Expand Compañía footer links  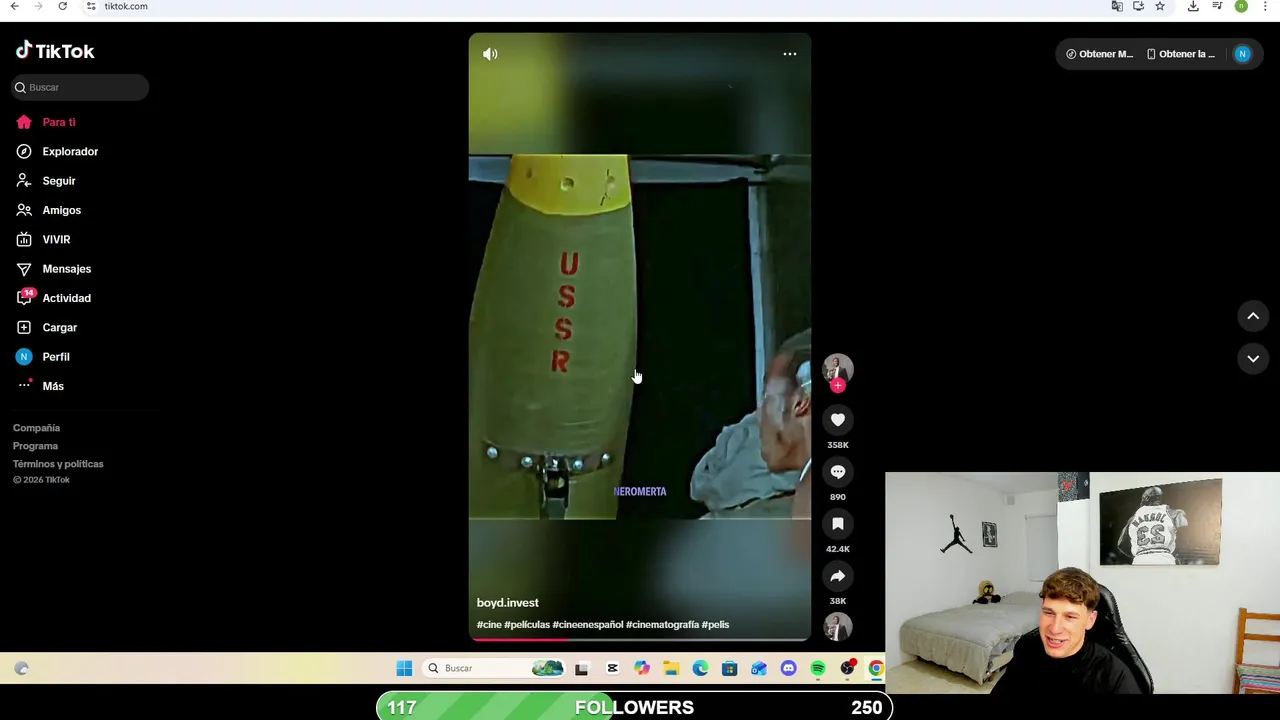[36, 428]
